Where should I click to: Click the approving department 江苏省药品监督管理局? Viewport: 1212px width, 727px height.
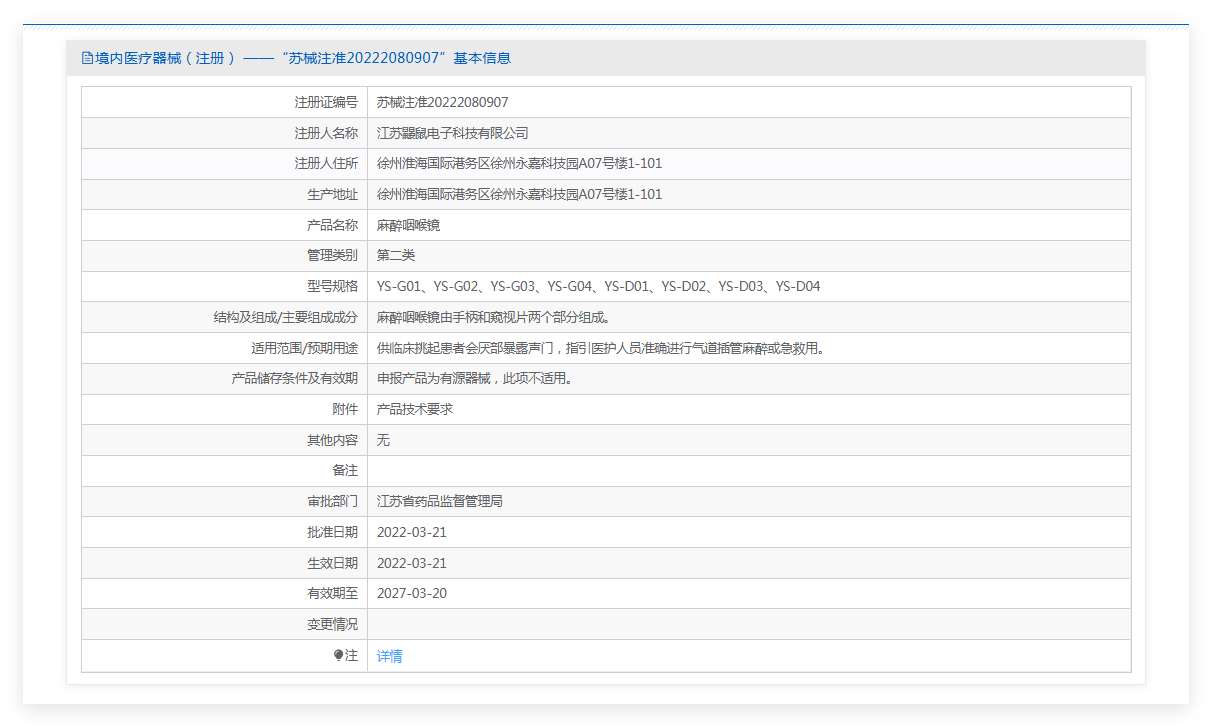(439, 501)
